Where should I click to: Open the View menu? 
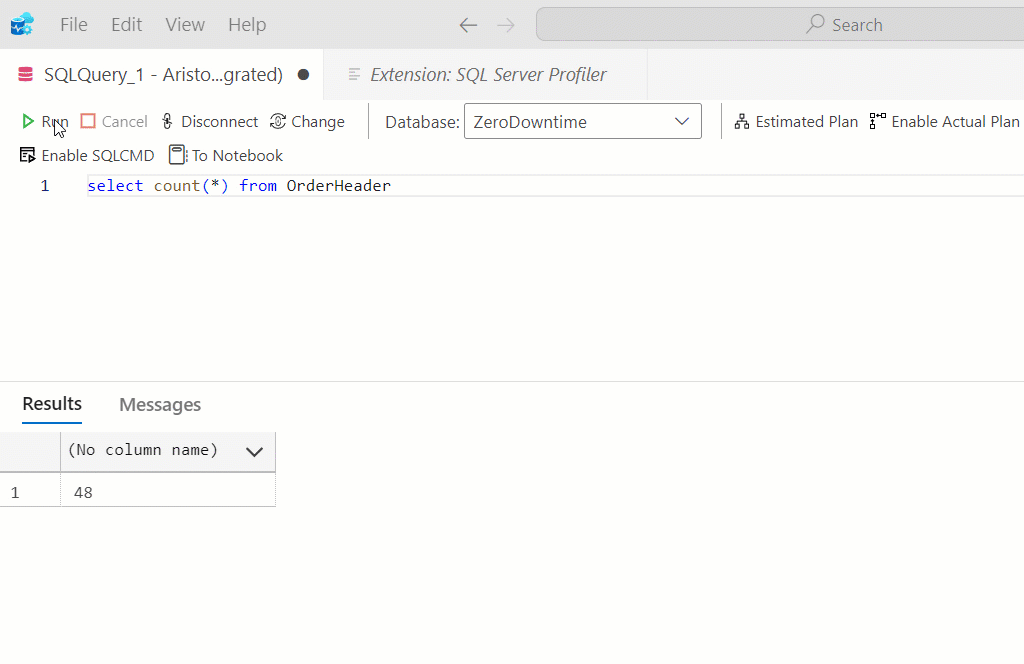[x=185, y=25]
